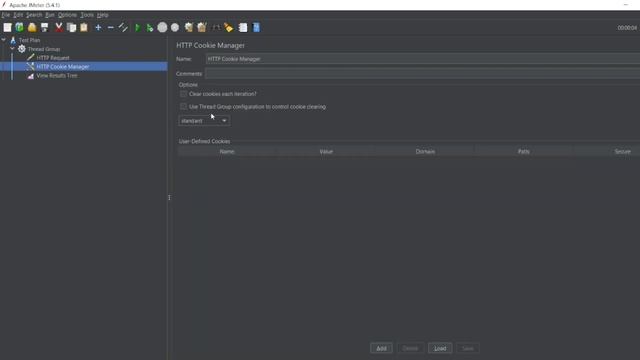This screenshot has width=640, height=360.
Task: Open the standard cookie policy dropdown
Action: click(204, 121)
